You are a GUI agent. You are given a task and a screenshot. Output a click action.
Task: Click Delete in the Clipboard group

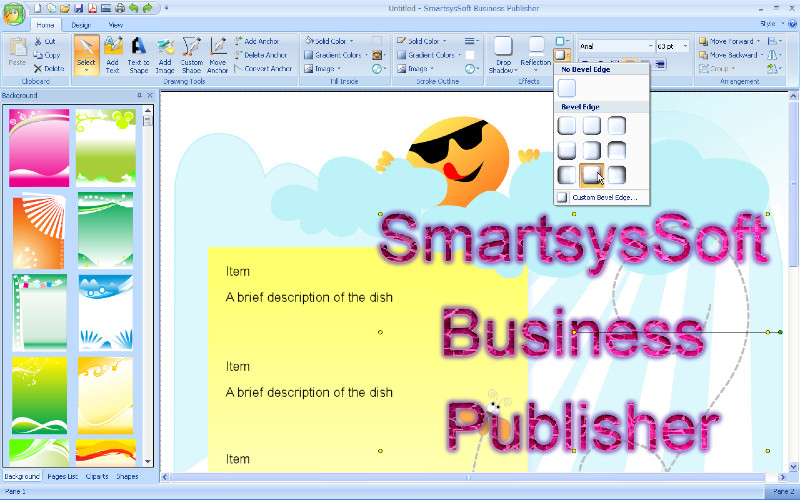[x=49, y=68]
